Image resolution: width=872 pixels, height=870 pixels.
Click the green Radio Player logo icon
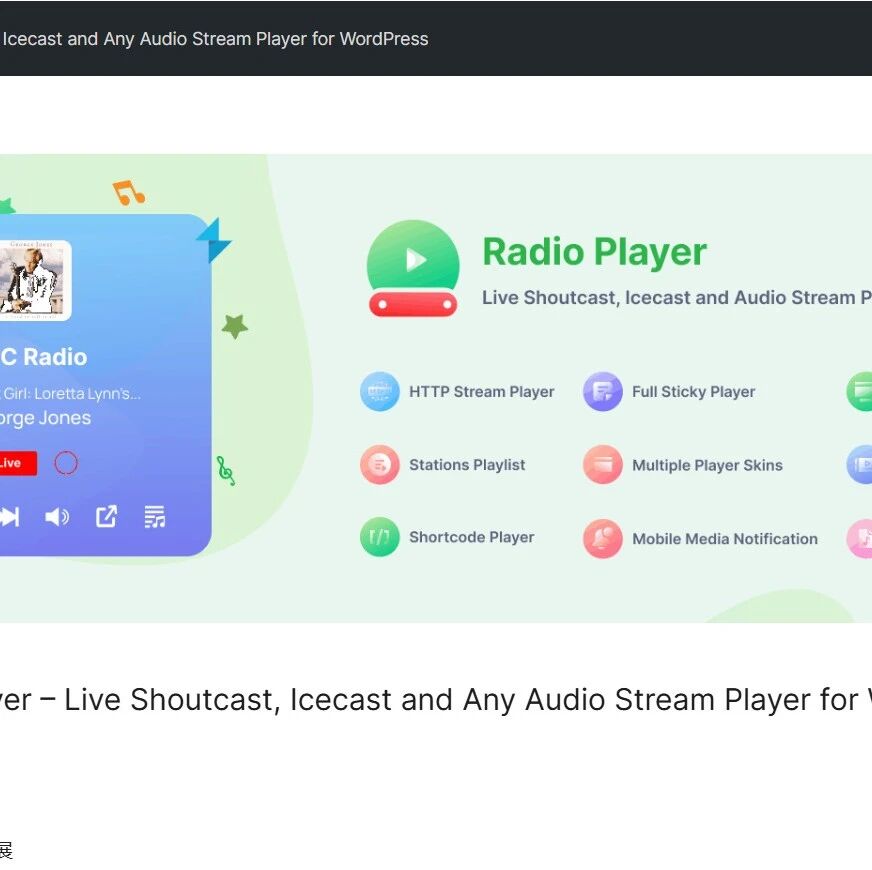coord(413,269)
